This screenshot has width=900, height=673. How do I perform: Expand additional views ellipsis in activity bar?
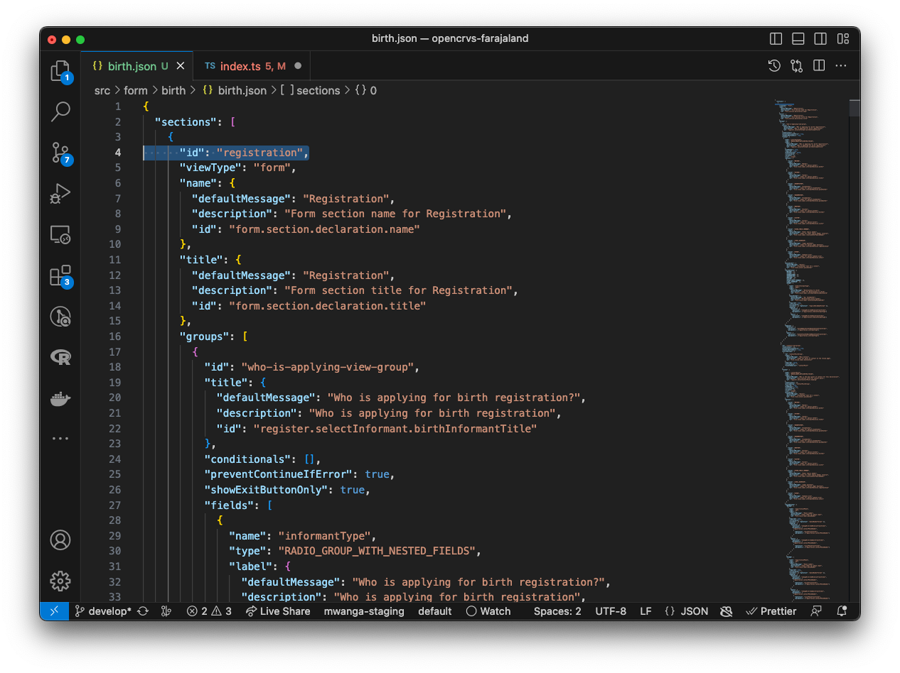[x=61, y=438]
